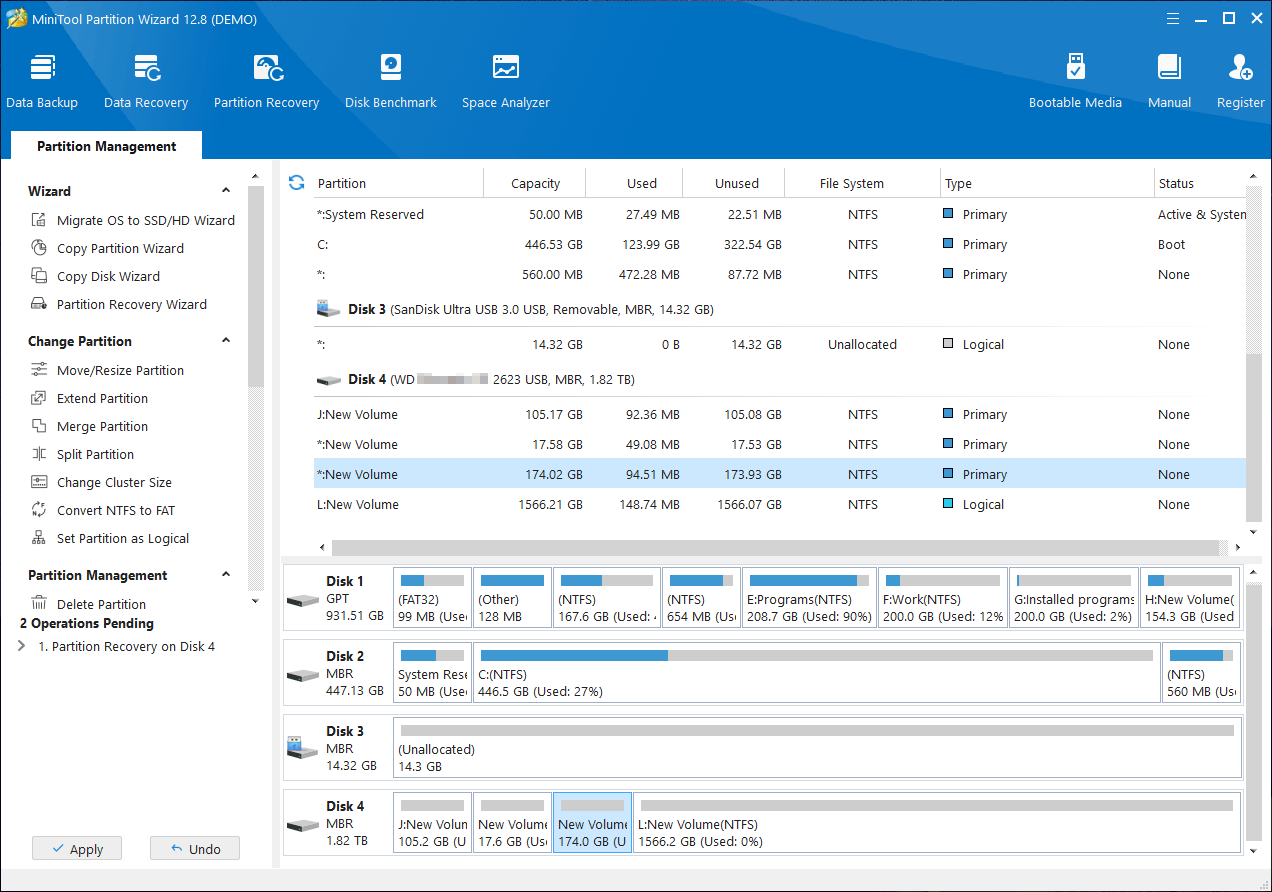Apply pending operations
Image resolution: width=1272 pixels, height=892 pixels.
[77, 849]
